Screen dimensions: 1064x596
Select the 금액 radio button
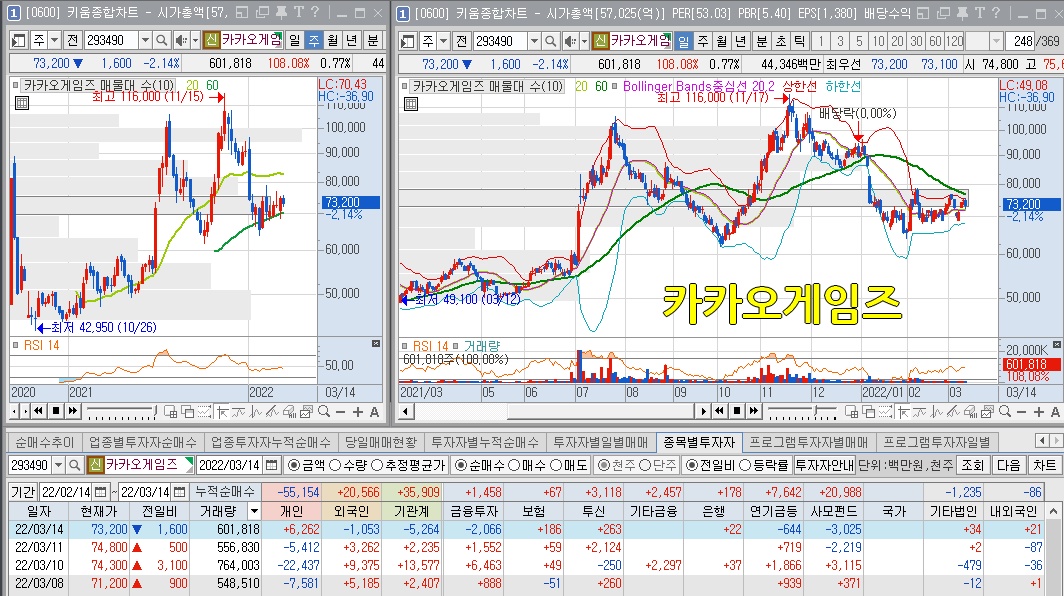tap(294, 465)
